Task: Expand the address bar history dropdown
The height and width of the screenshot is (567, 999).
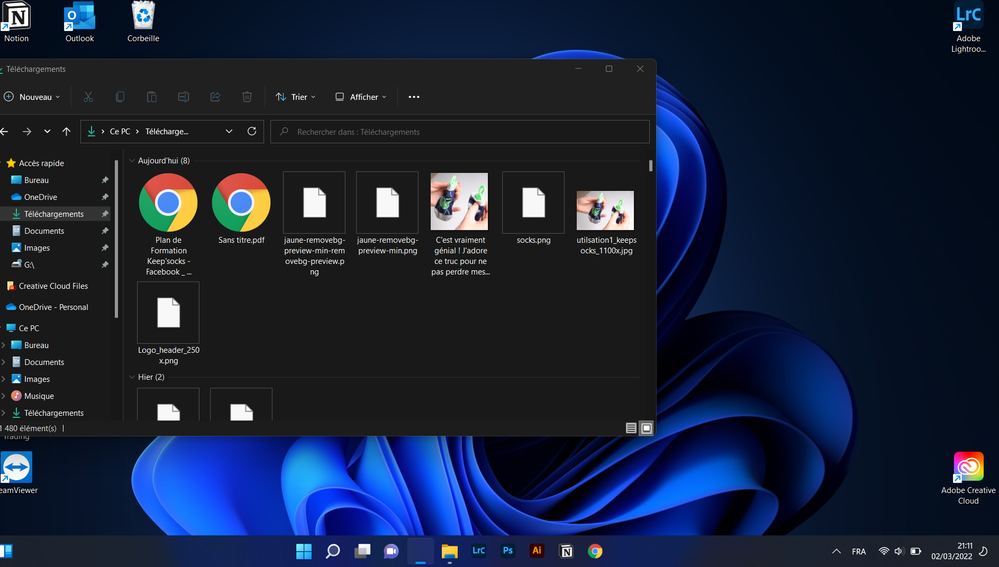Action: tap(229, 131)
